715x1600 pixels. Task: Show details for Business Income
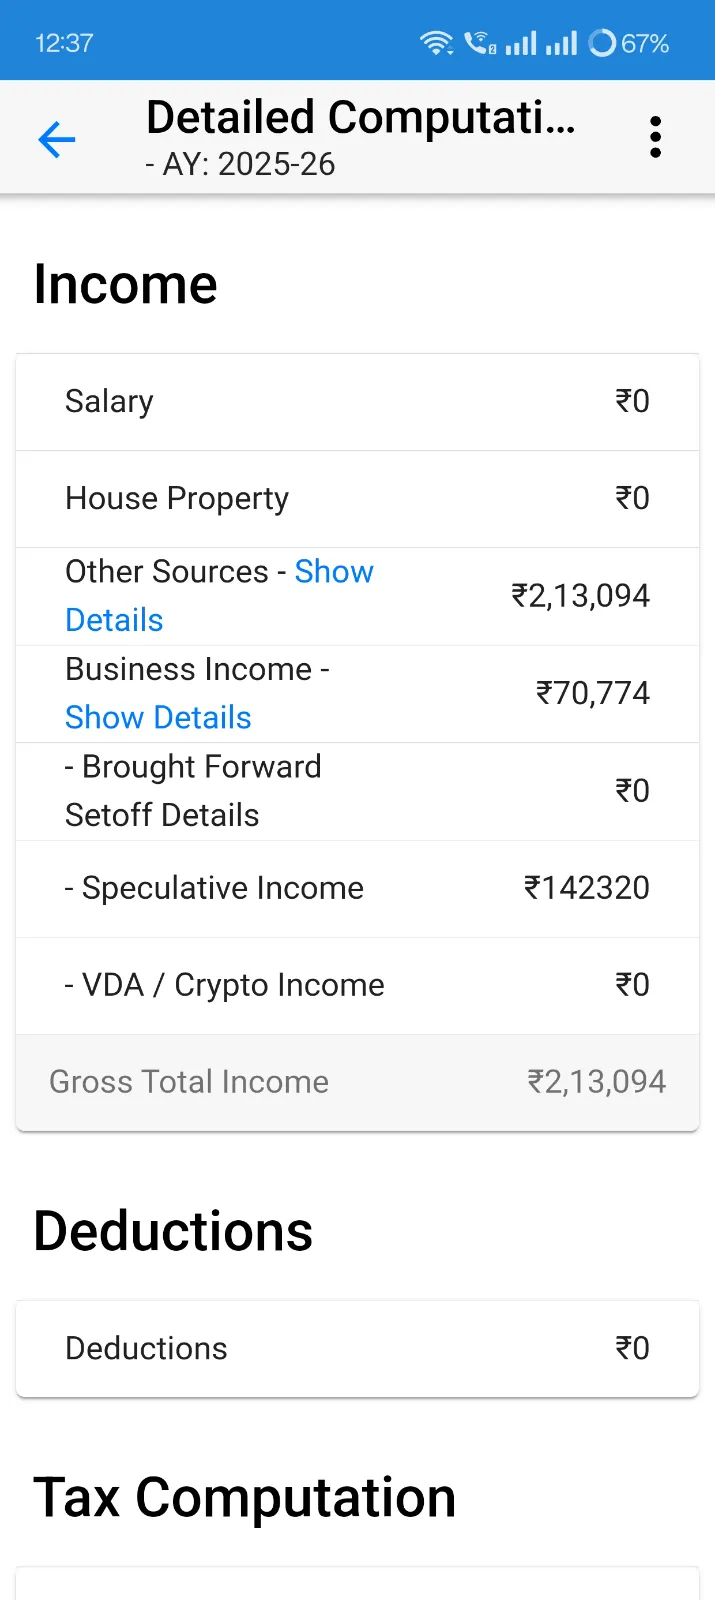point(158,718)
